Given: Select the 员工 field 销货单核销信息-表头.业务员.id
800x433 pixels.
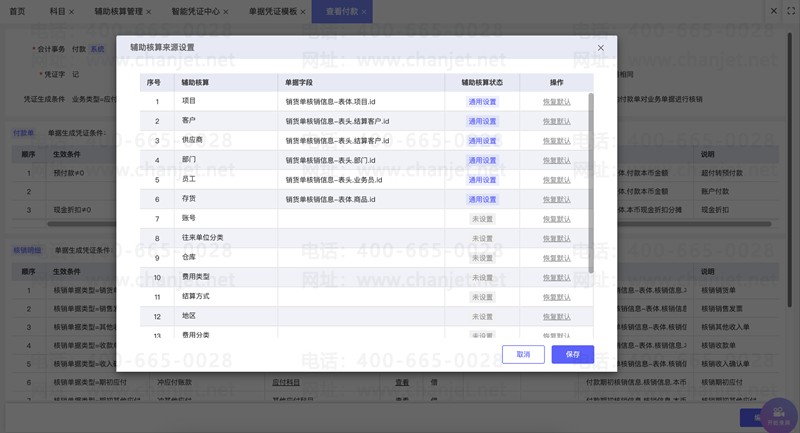Looking at the screenshot, I should [x=334, y=180].
